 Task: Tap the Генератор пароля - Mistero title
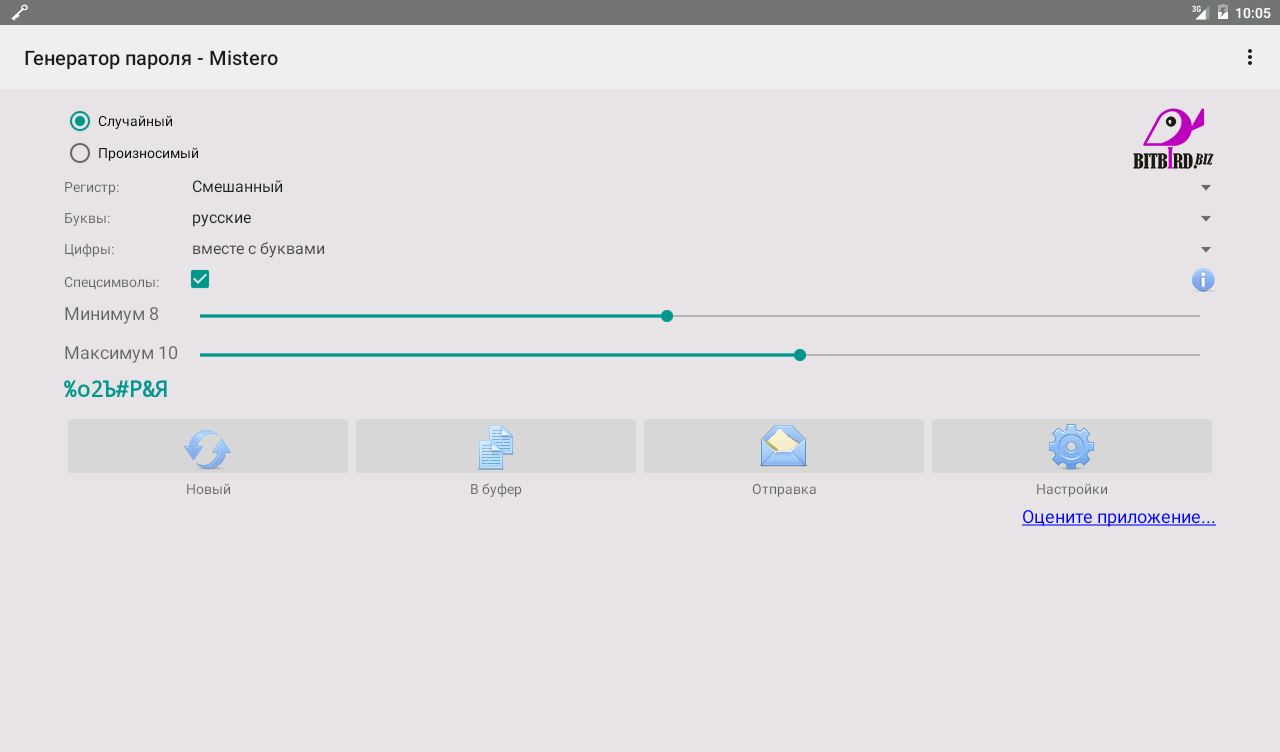point(151,58)
